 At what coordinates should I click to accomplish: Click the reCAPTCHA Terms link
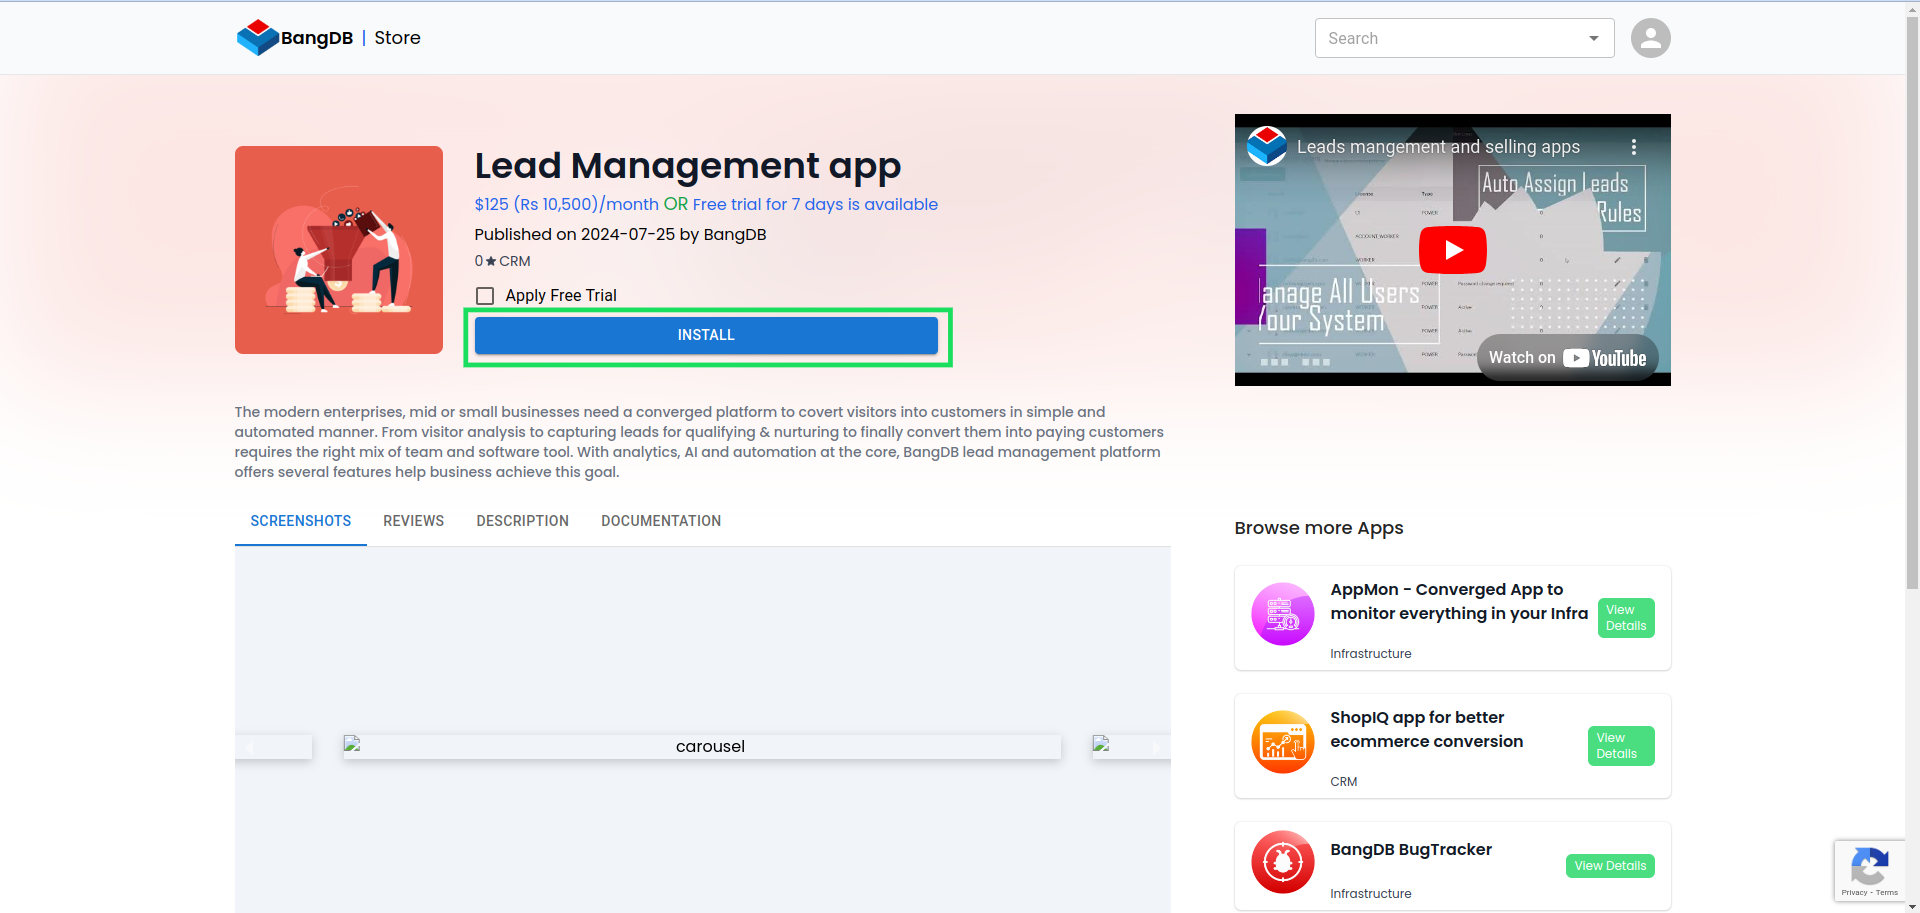pyautogui.click(x=1887, y=892)
